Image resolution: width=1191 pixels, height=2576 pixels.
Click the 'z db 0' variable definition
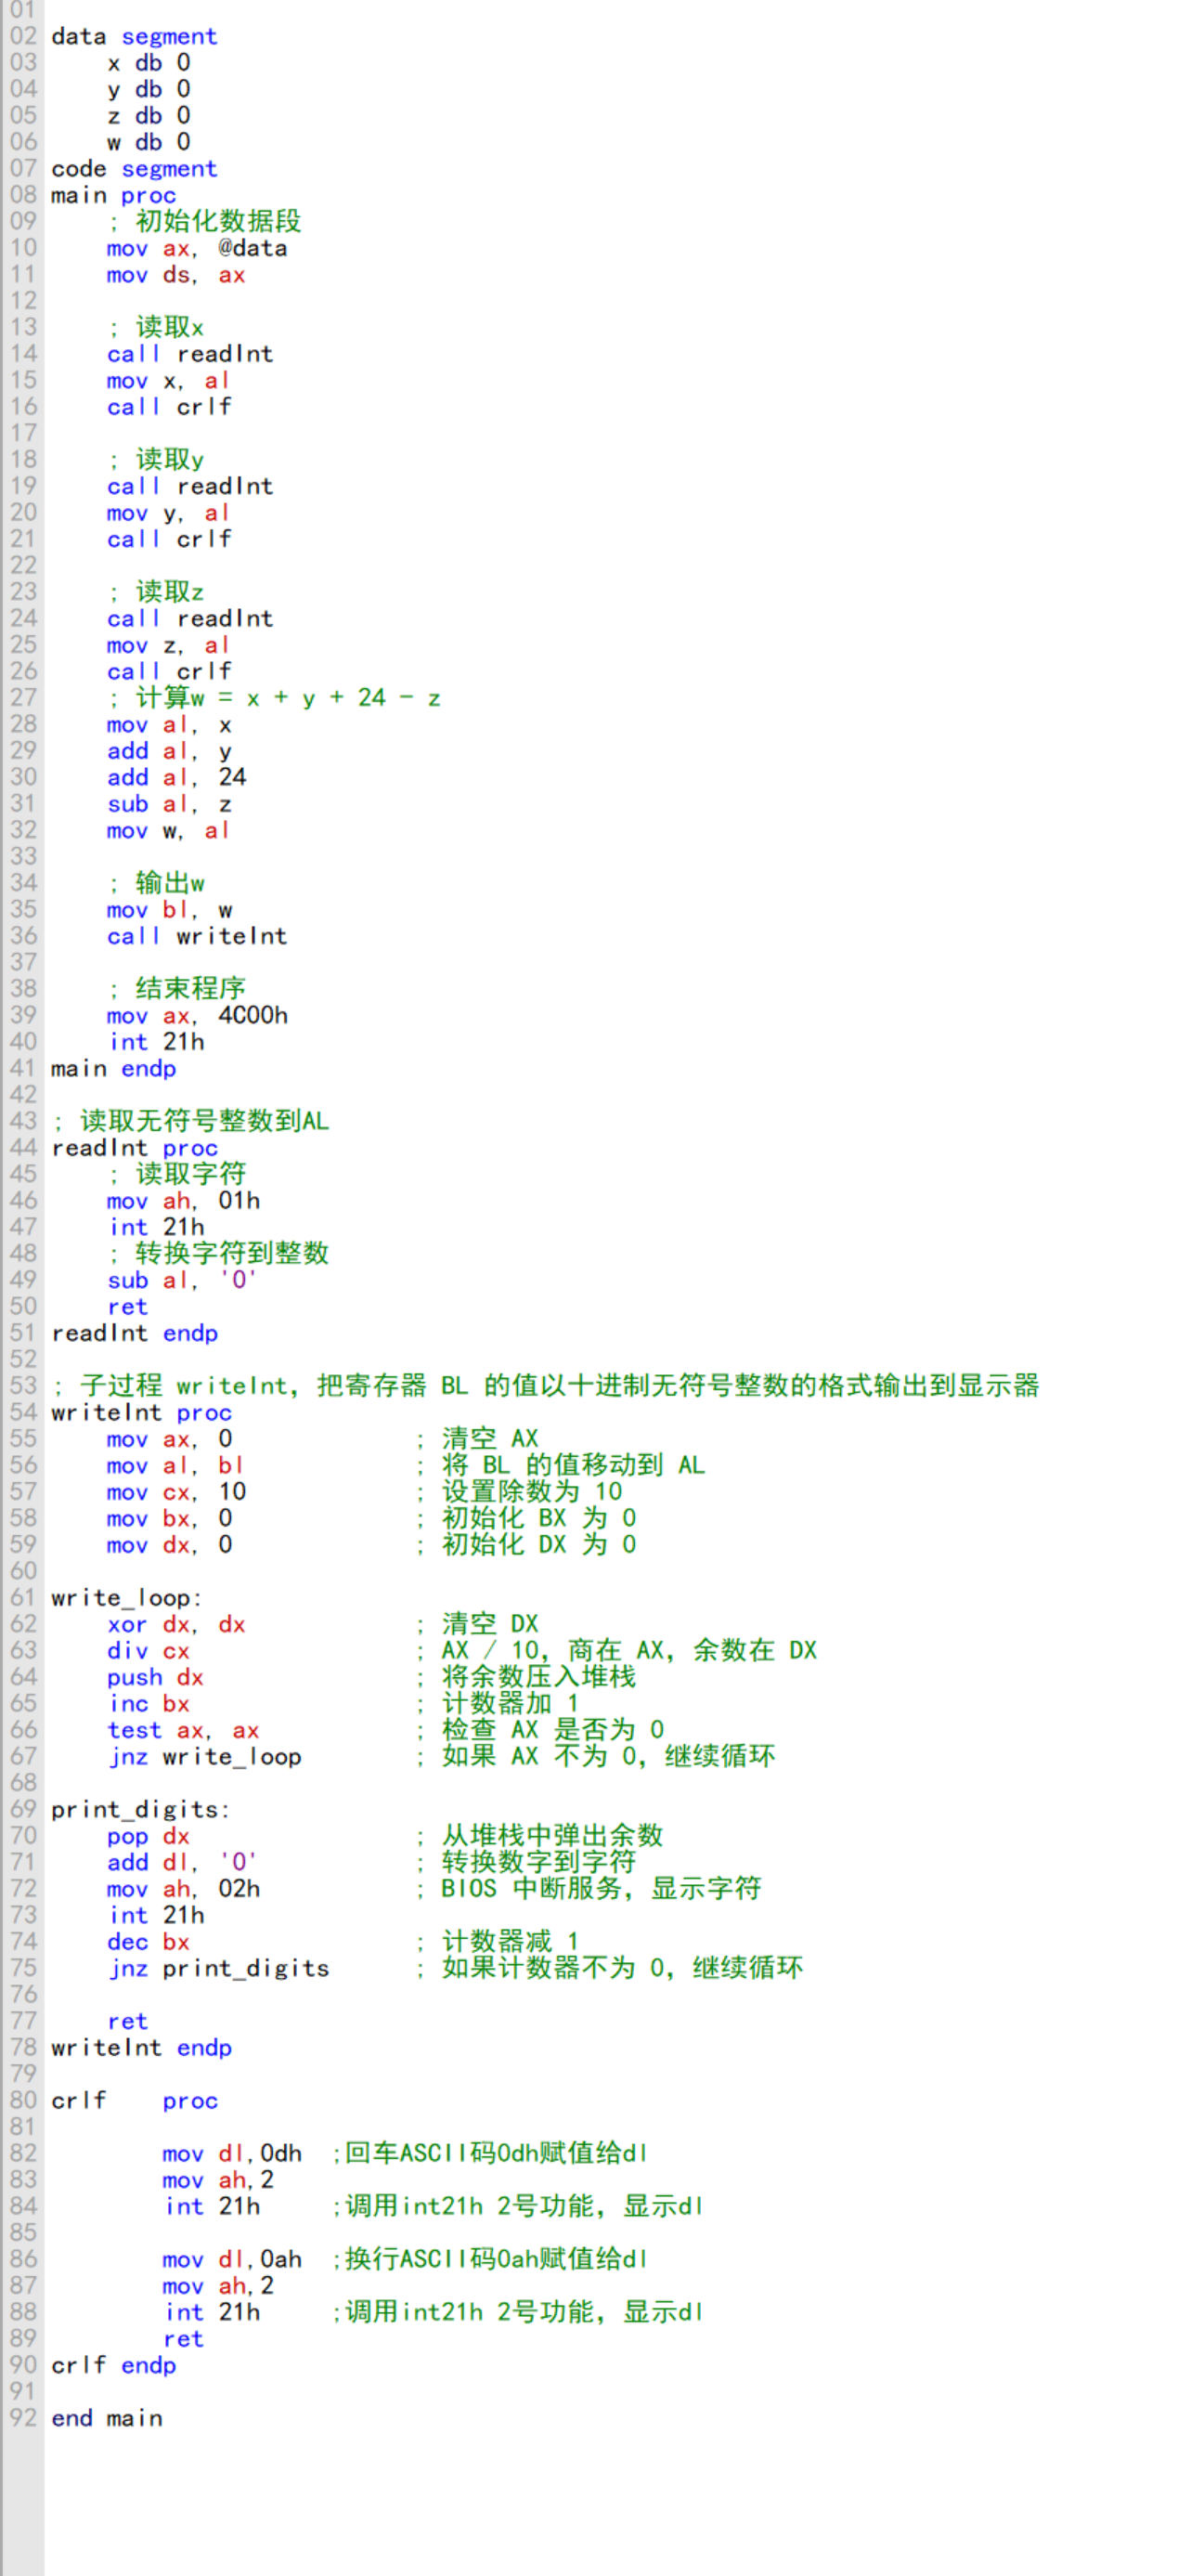149,116
